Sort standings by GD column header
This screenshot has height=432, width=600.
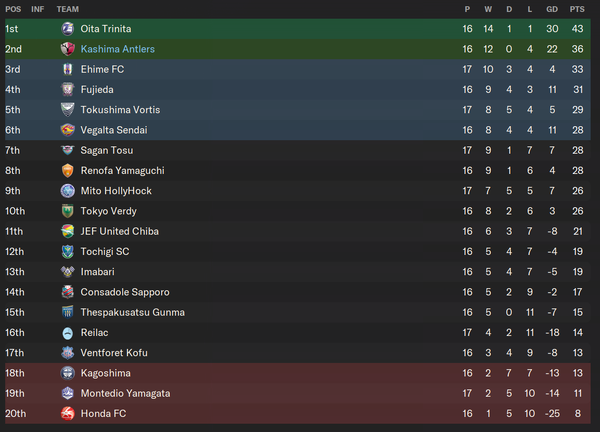(x=552, y=9)
